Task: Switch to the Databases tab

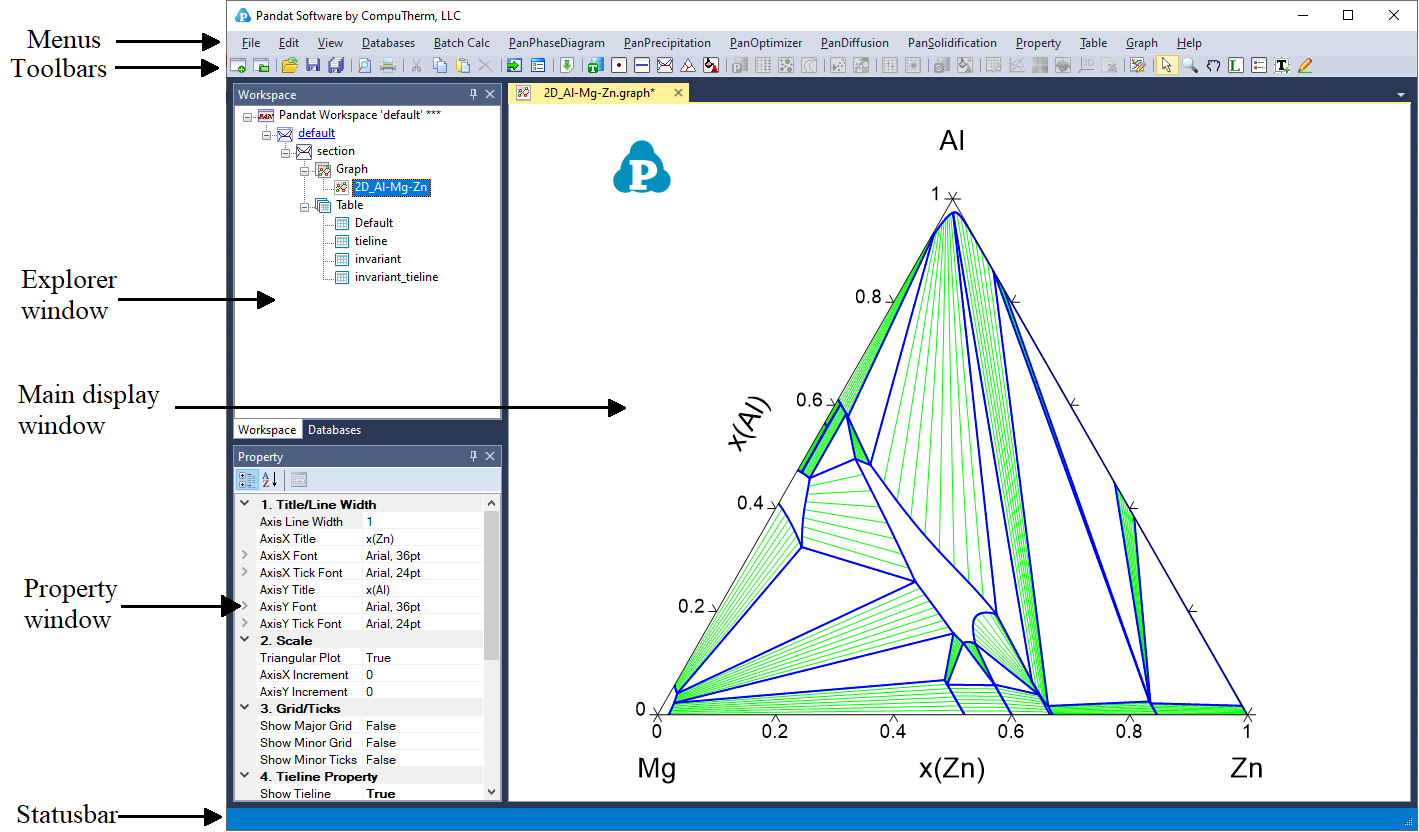Action: pos(334,430)
